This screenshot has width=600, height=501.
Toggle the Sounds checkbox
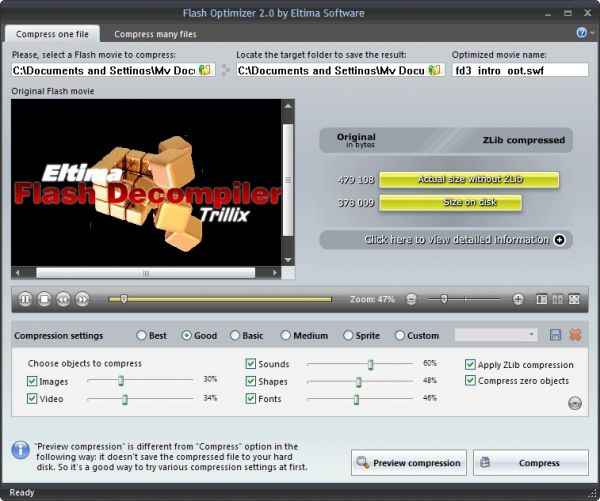click(x=251, y=363)
